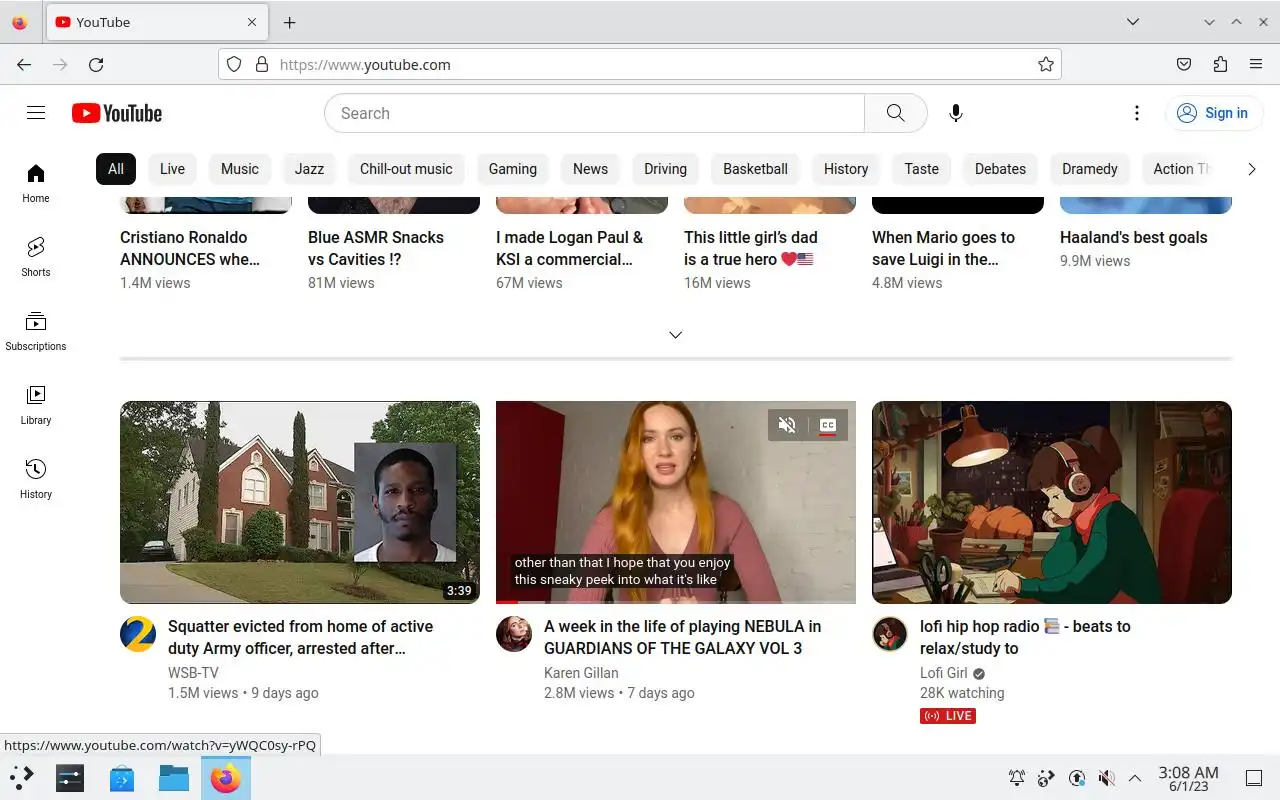This screenshot has height=800, width=1280.
Task: Open YouTube settings three-dot menu
Action: 1137,113
